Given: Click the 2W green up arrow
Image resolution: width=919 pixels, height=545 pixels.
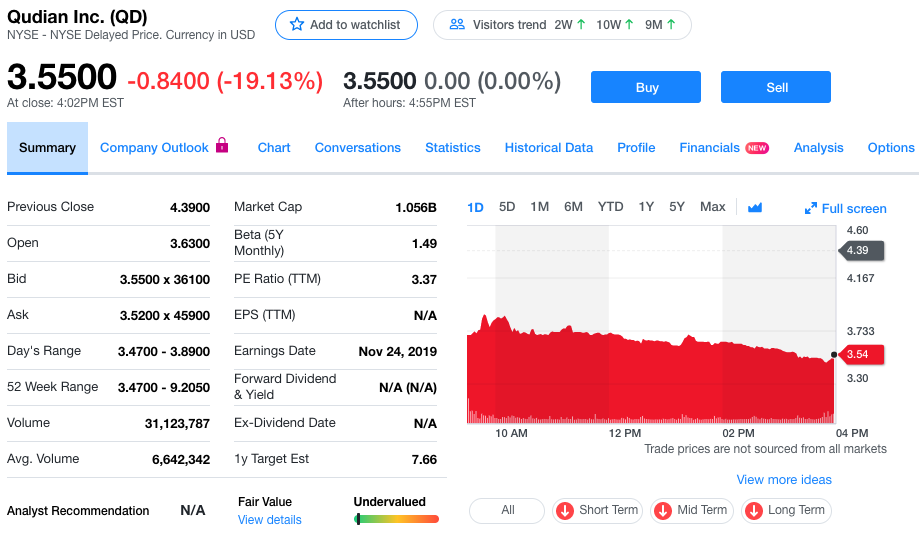Looking at the screenshot, I should tap(581, 25).
